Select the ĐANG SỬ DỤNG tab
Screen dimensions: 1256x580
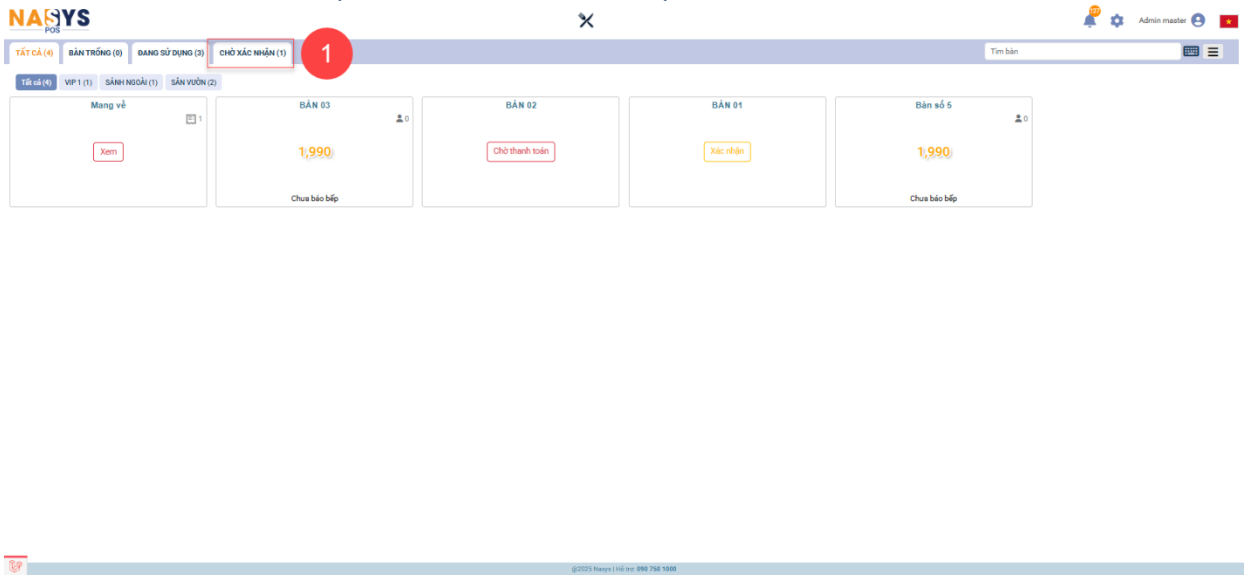[170, 53]
